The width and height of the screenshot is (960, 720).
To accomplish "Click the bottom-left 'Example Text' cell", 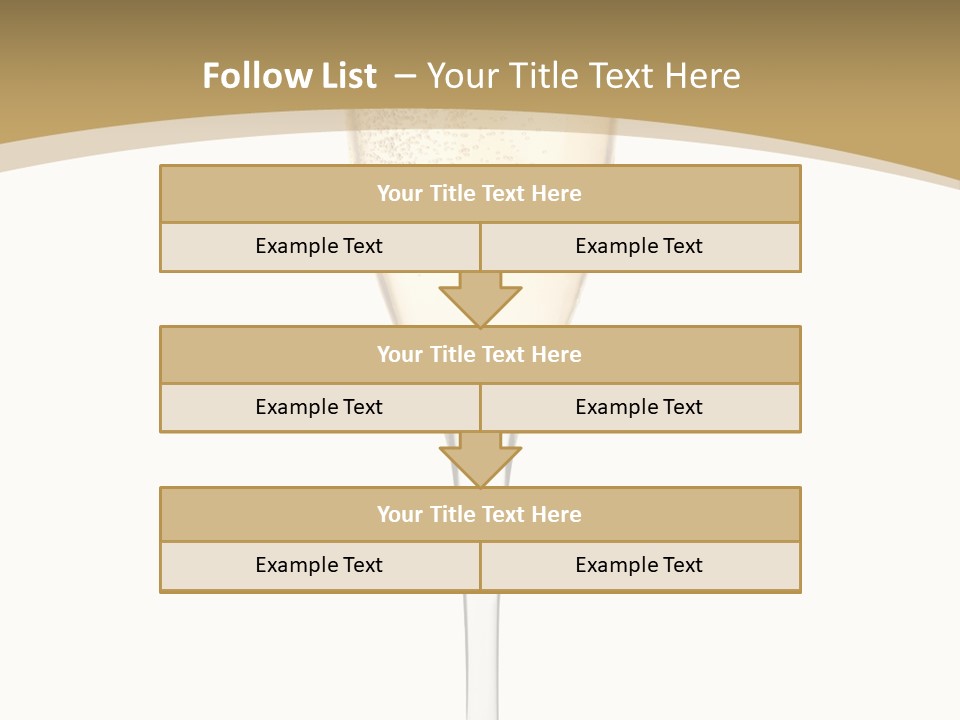I will coord(319,566).
